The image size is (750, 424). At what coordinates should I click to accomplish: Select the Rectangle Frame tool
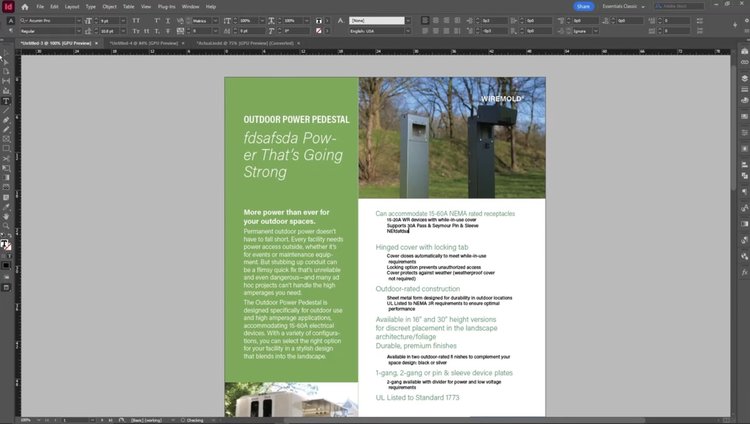6,139
